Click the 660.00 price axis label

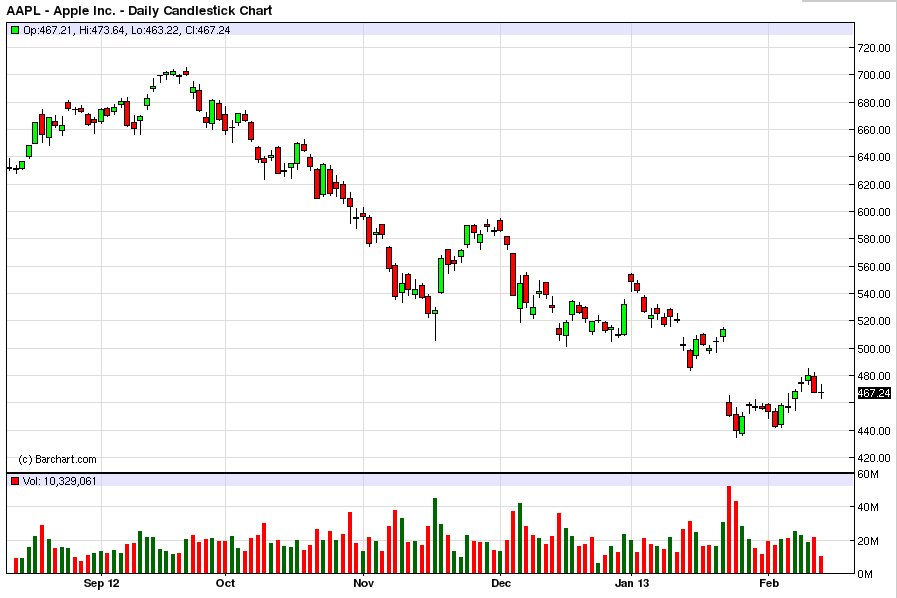click(874, 130)
